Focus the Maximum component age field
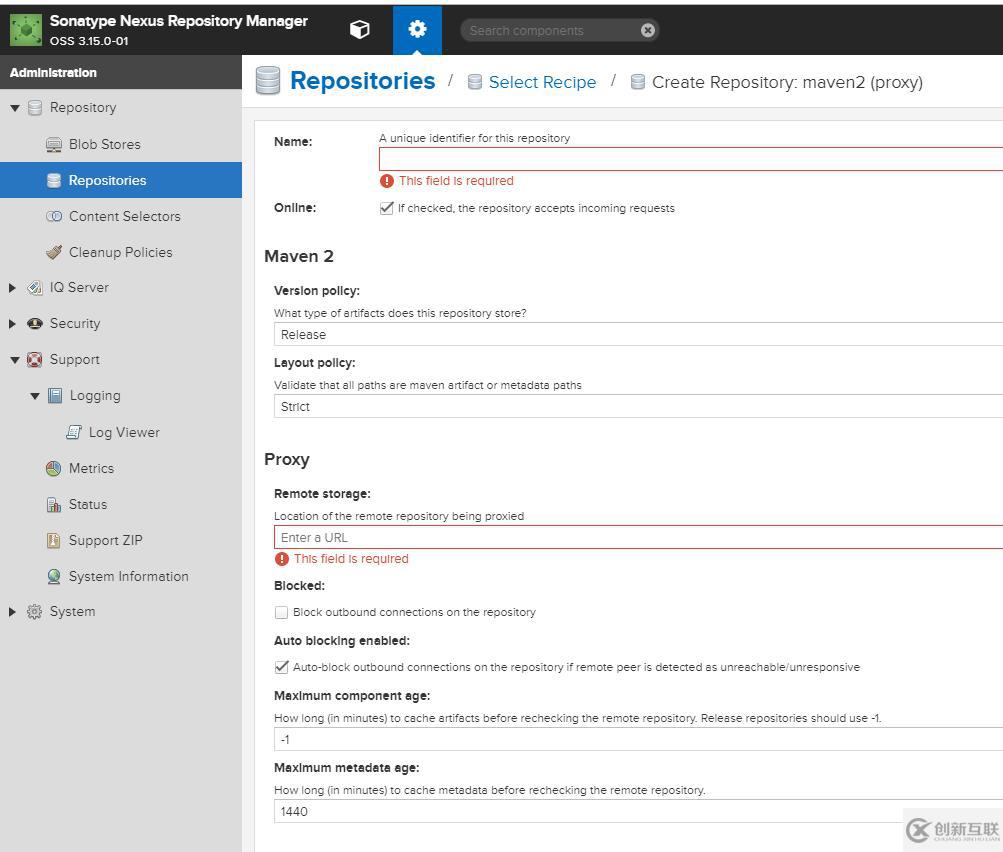Image resolution: width=1003 pixels, height=852 pixels. pos(638,739)
